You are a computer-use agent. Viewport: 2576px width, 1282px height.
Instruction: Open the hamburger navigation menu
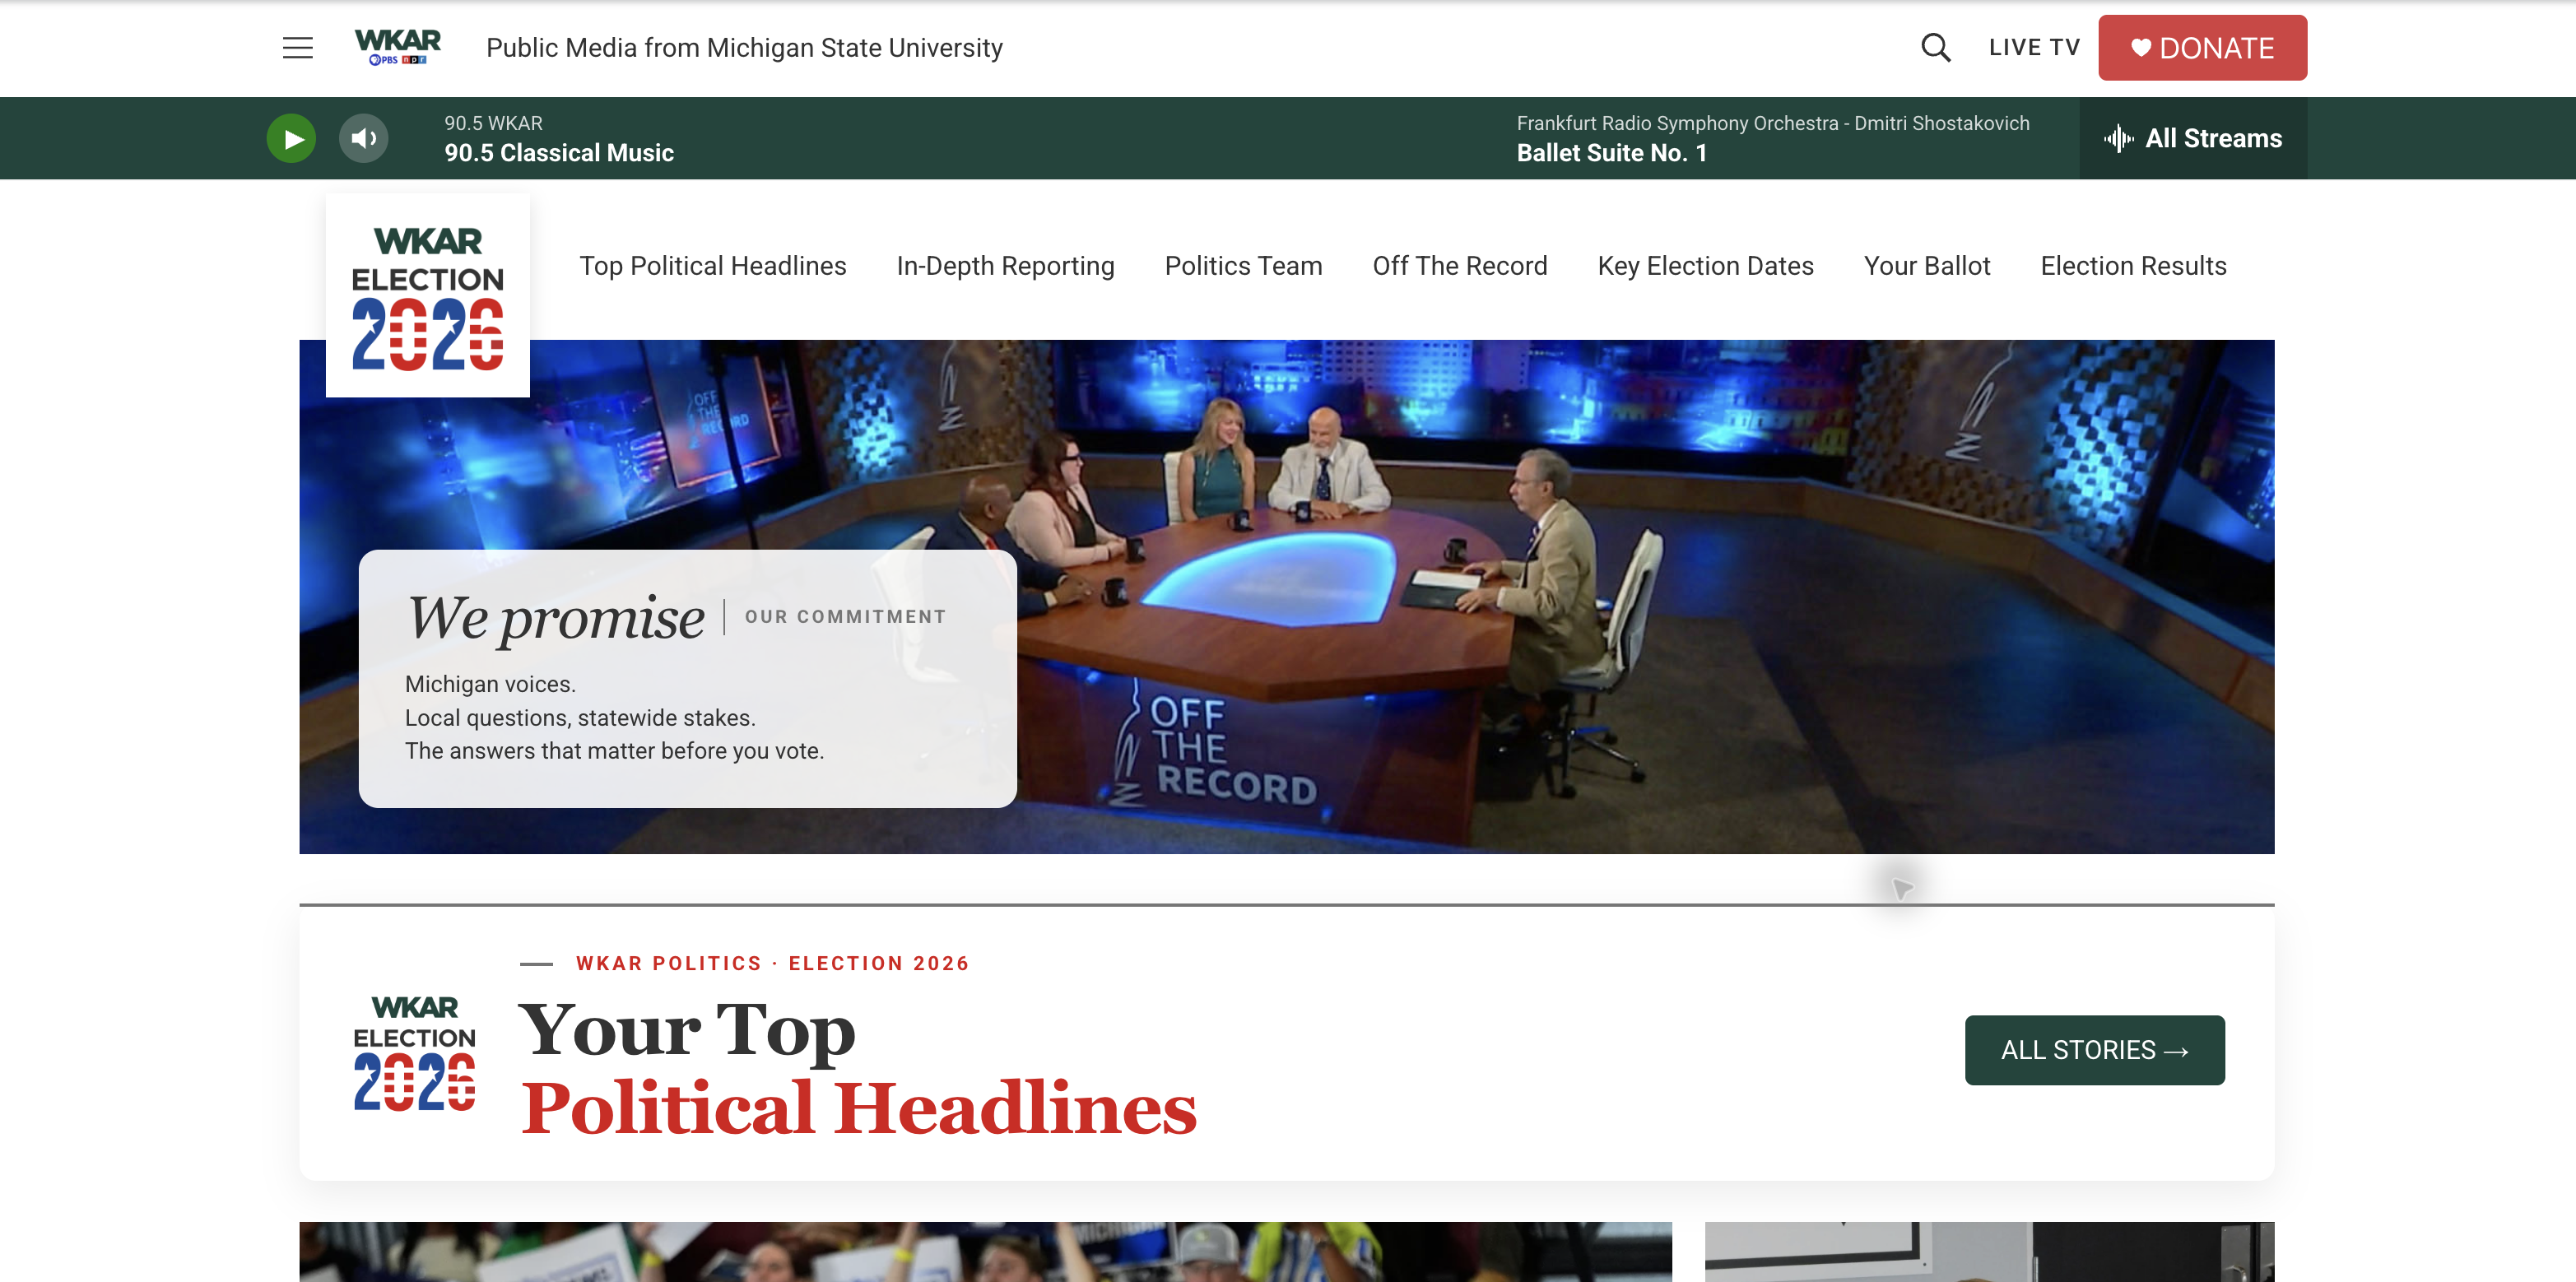pos(297,47)
